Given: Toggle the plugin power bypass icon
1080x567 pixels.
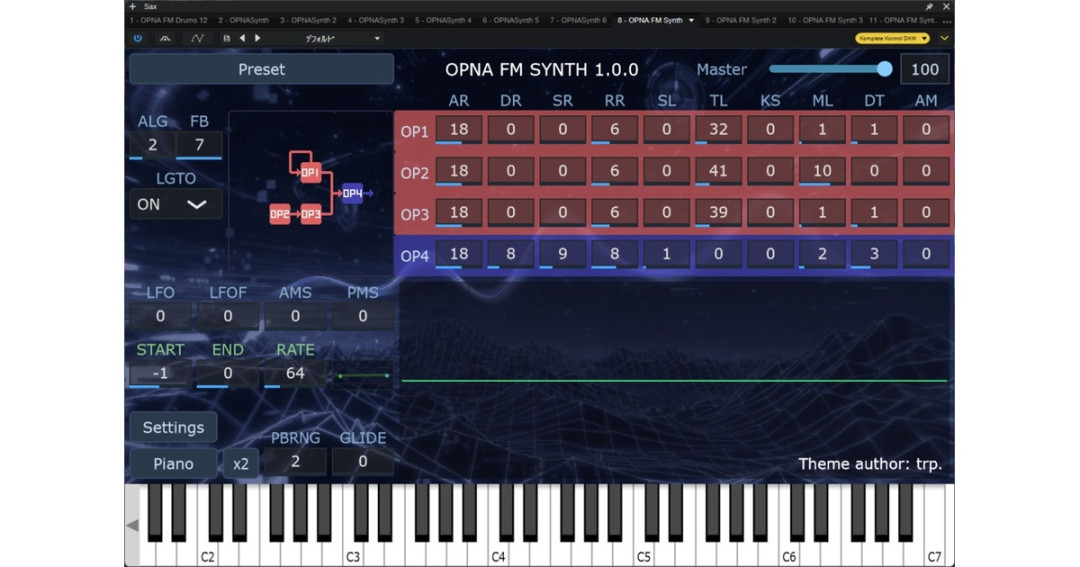Looking at the screenshot, I should point(138,39).
